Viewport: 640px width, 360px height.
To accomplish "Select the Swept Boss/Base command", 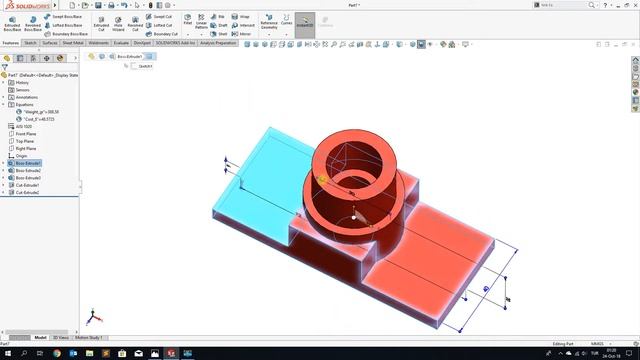I will click(x=63, y=17).
